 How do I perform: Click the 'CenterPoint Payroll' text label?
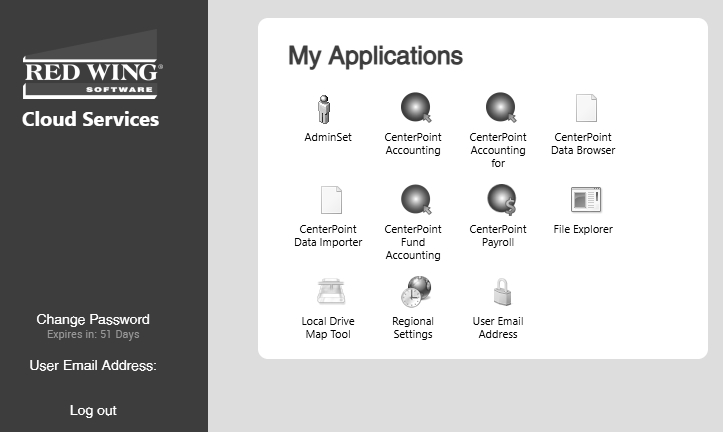point(498,236)
